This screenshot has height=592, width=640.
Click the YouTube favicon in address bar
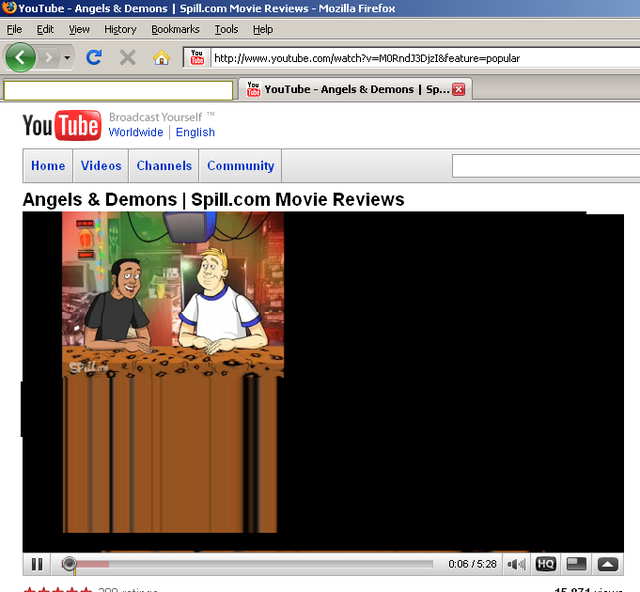[x=197, y=58]
